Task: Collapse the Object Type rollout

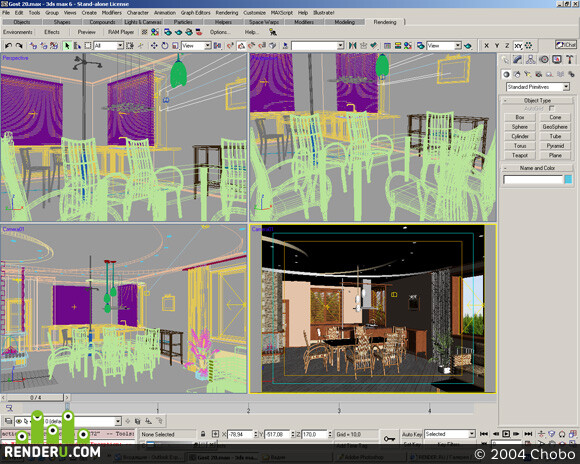Action: [537, 100]
